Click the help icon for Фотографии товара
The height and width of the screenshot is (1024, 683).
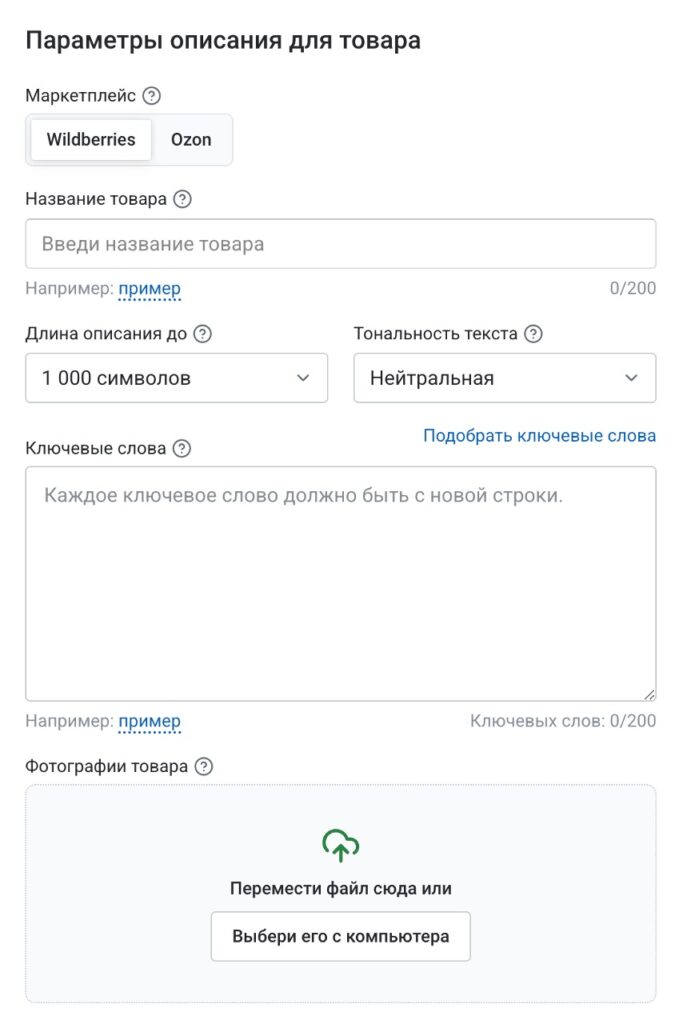[x=205, y=765]
